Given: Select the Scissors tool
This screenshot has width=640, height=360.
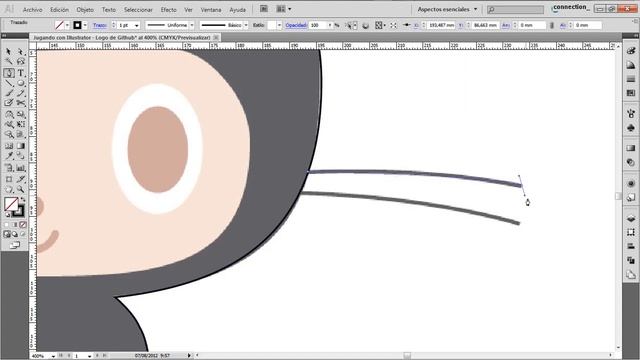Looking at the screenshot, I should click(20, 103).
